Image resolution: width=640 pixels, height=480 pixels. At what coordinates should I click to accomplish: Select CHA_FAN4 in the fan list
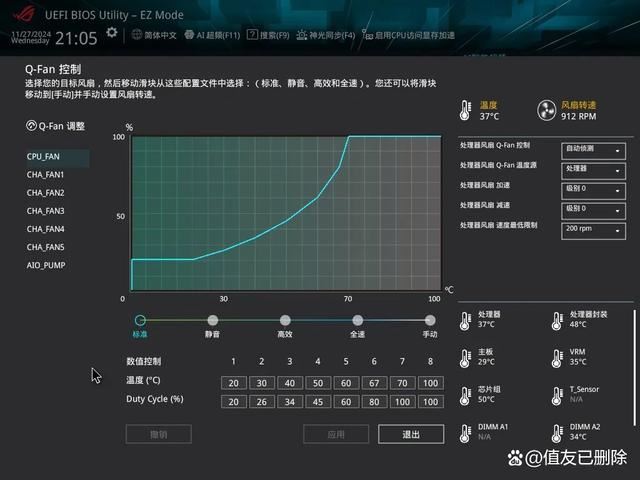45,229
